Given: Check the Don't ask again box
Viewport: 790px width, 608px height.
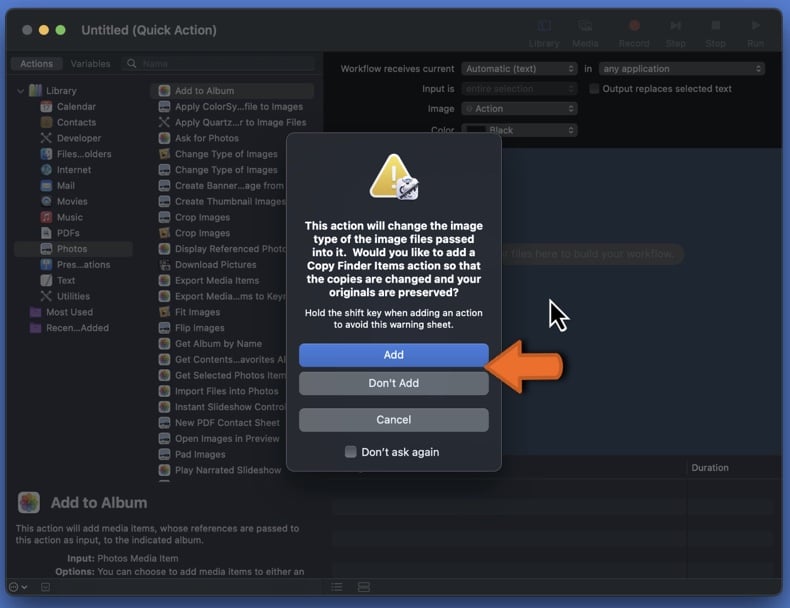Looking at the screenshot, I should click(351, 452).
